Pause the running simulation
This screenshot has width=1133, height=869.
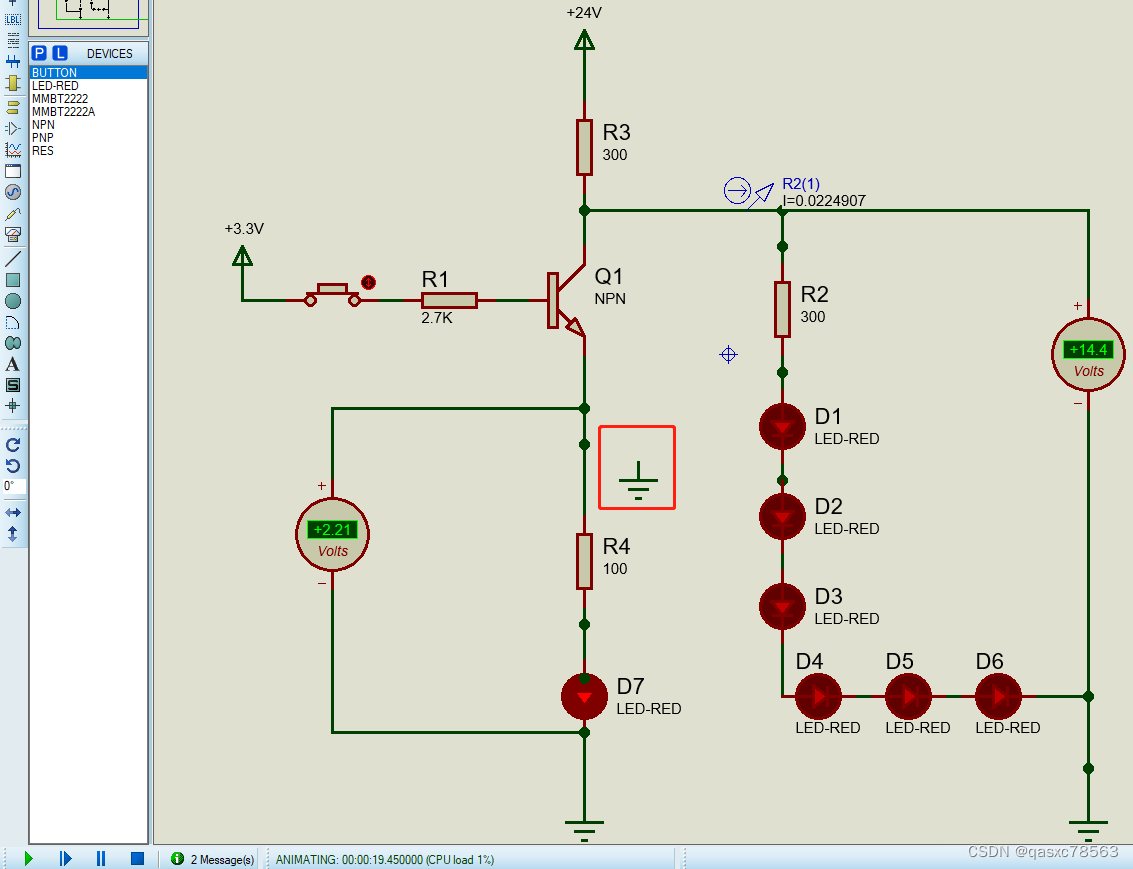tap(101, 858)
